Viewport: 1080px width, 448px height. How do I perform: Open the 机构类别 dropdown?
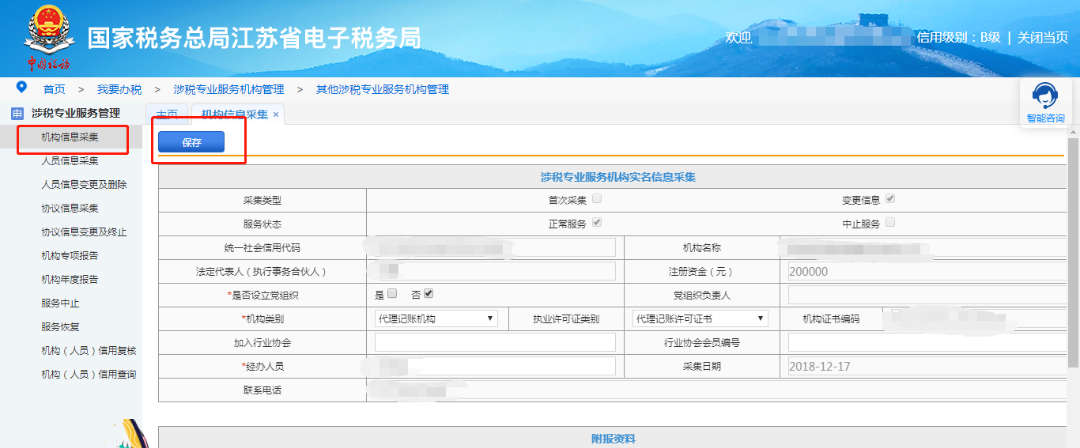click(x=436, y=318)
